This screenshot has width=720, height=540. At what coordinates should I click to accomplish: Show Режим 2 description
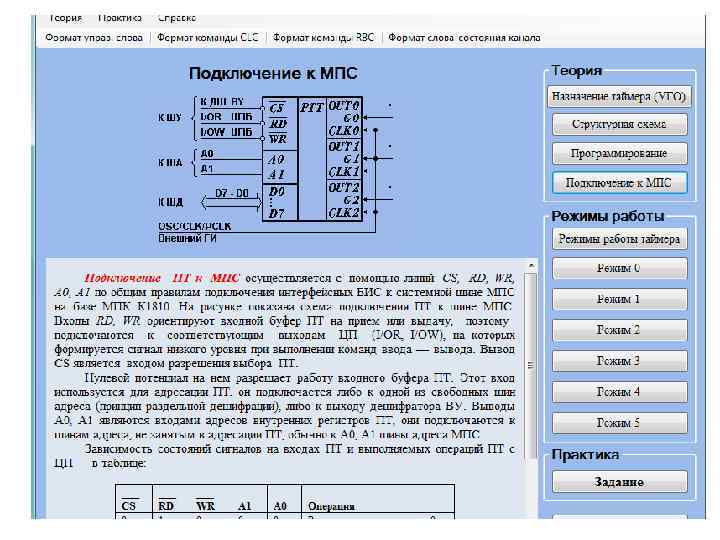click(x=619, y=330)
